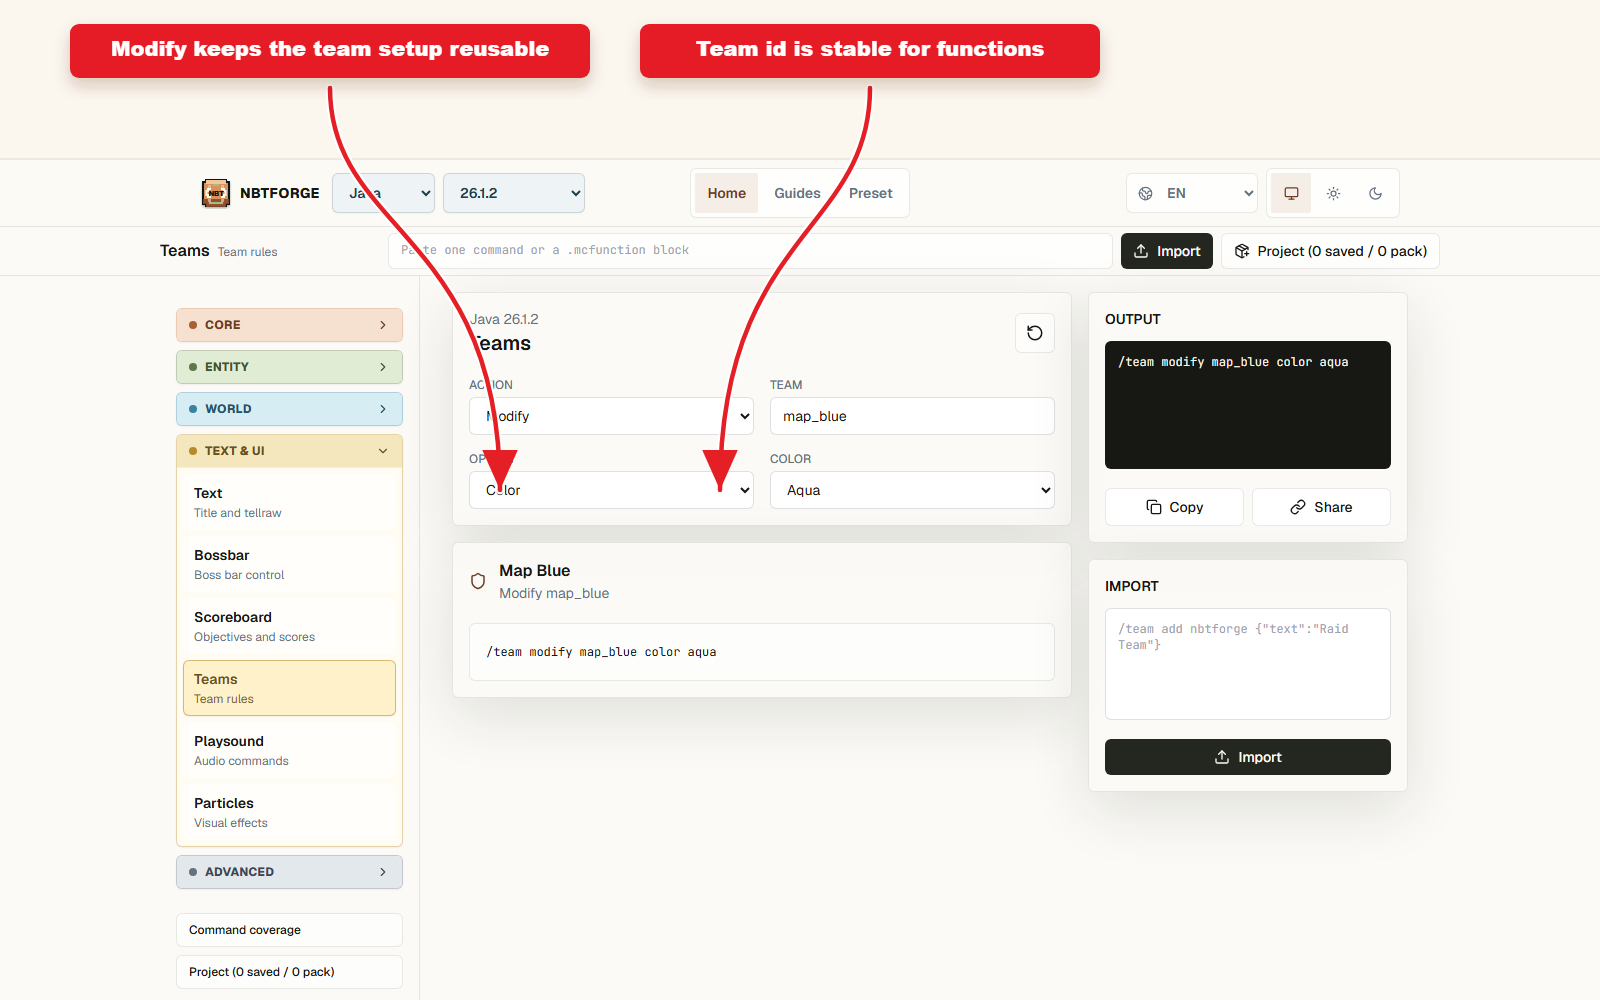The image size is (1600, 1000).
Task: Select the Teams tool in sidebar
Action: (x=289, y=688)
